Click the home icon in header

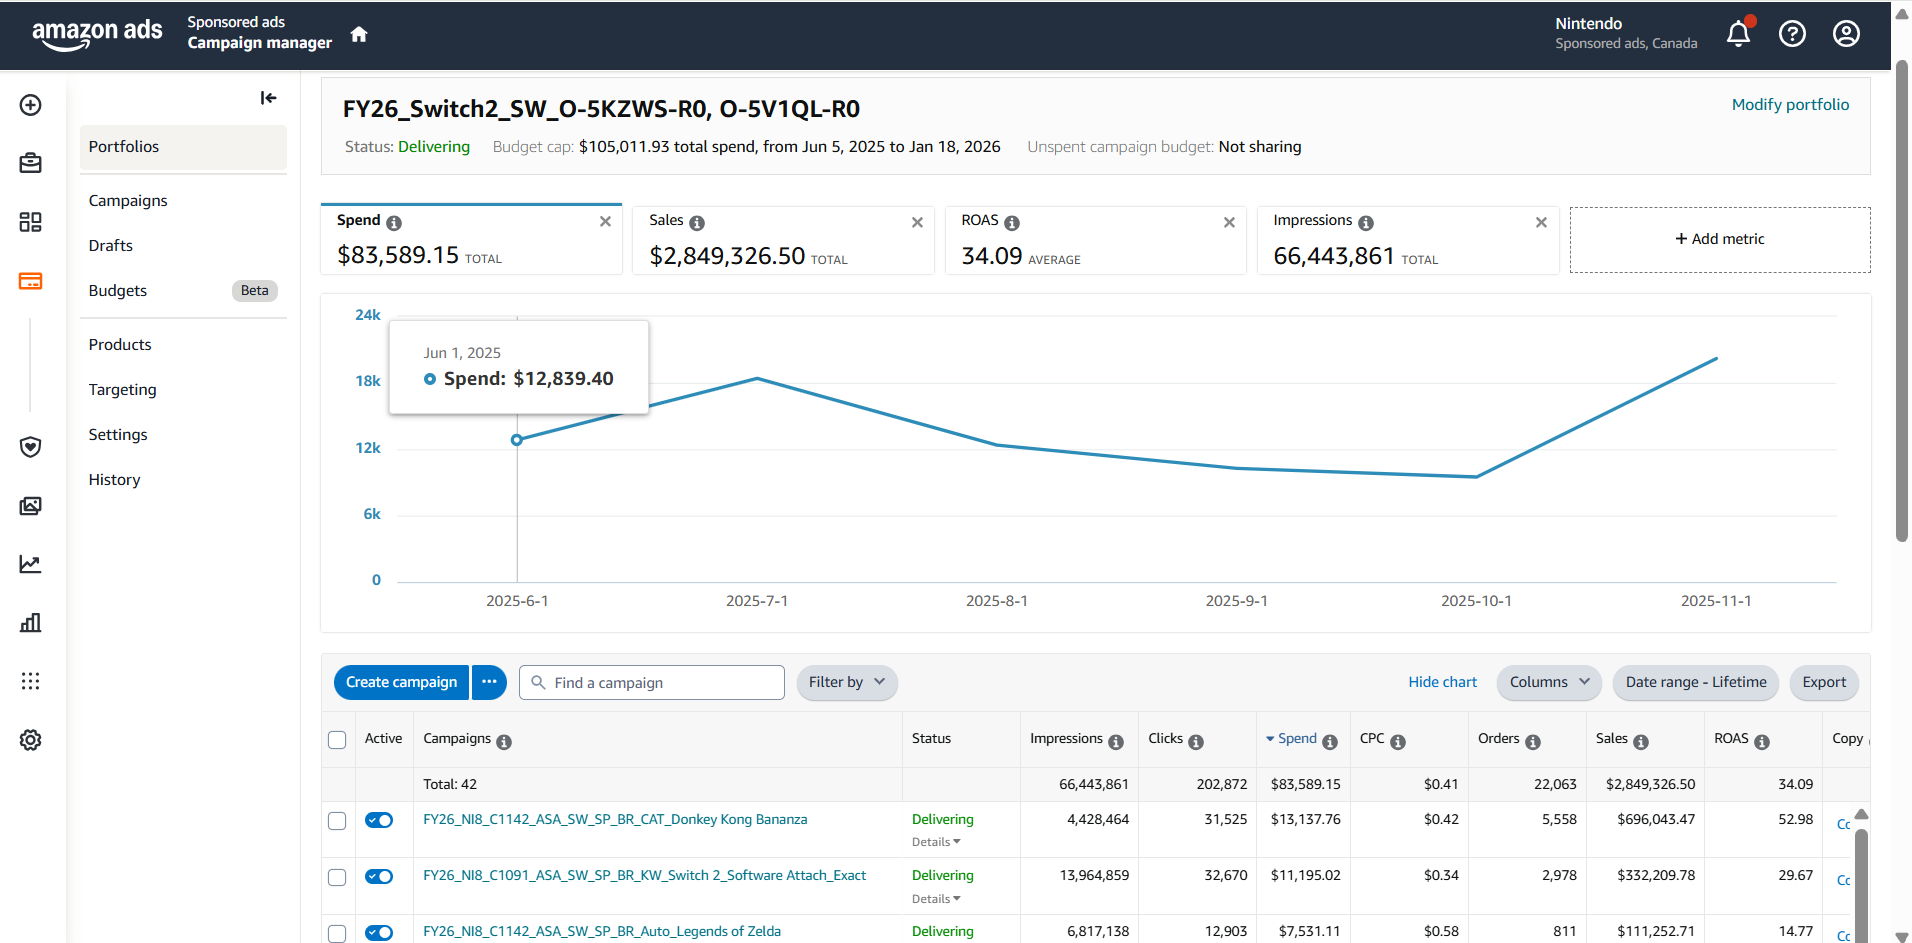pos(359,35)
